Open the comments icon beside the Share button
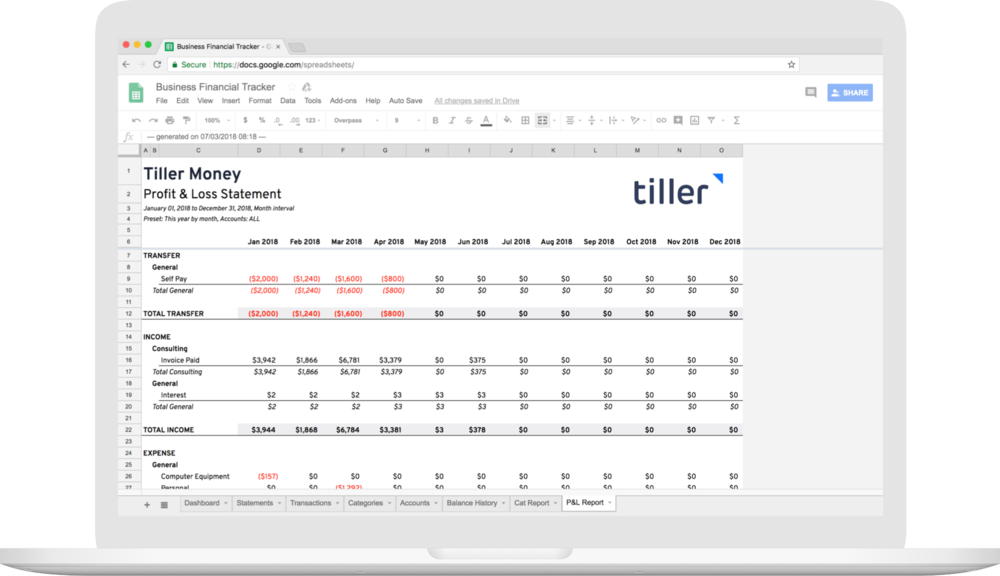Screen dimensions: 1000x576 tap(811, 92)
